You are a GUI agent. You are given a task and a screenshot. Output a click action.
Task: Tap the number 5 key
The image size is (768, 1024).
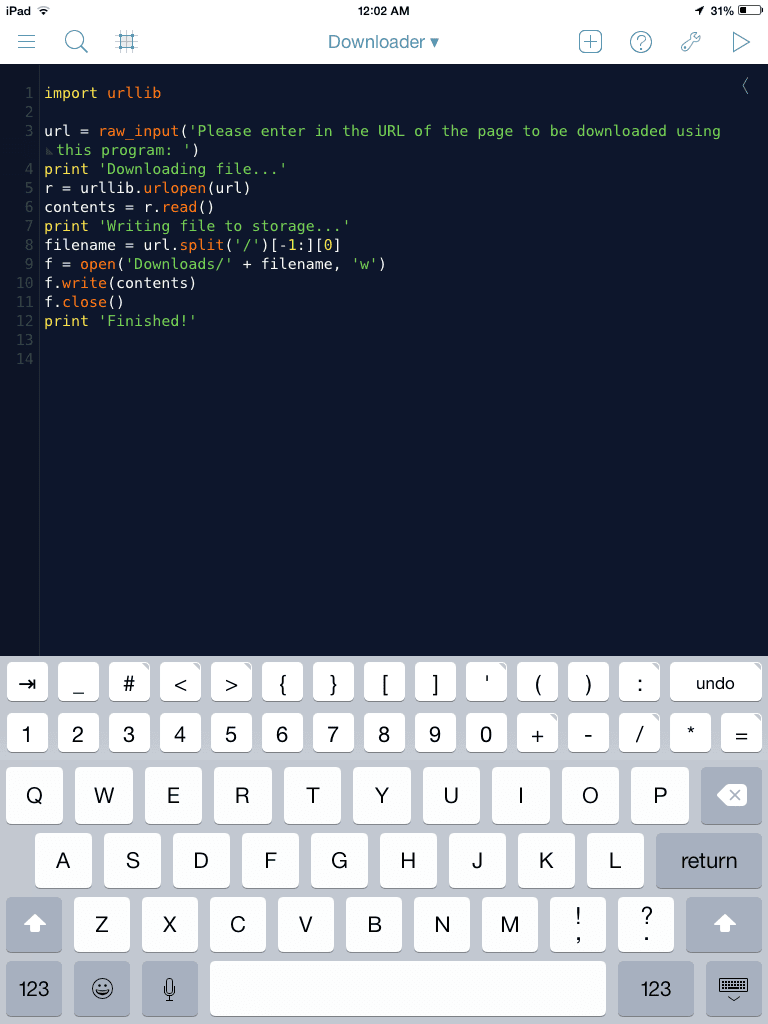click(x=231, y=733)
